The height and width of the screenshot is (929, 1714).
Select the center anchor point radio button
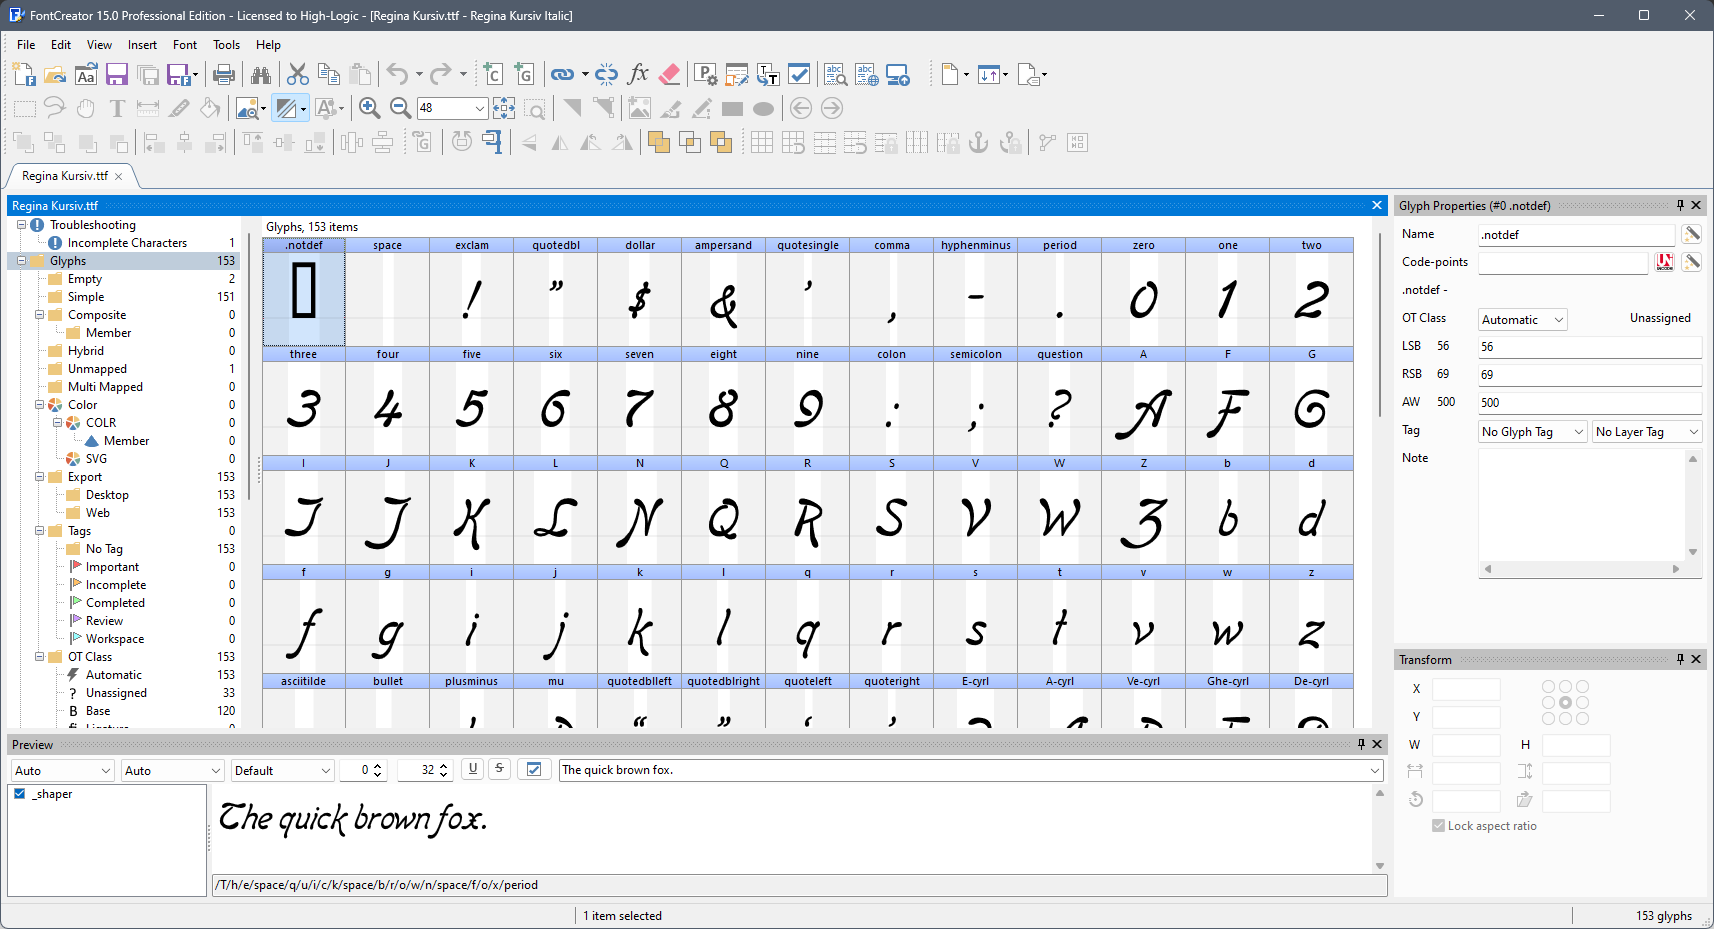(x=1565, y=703)
